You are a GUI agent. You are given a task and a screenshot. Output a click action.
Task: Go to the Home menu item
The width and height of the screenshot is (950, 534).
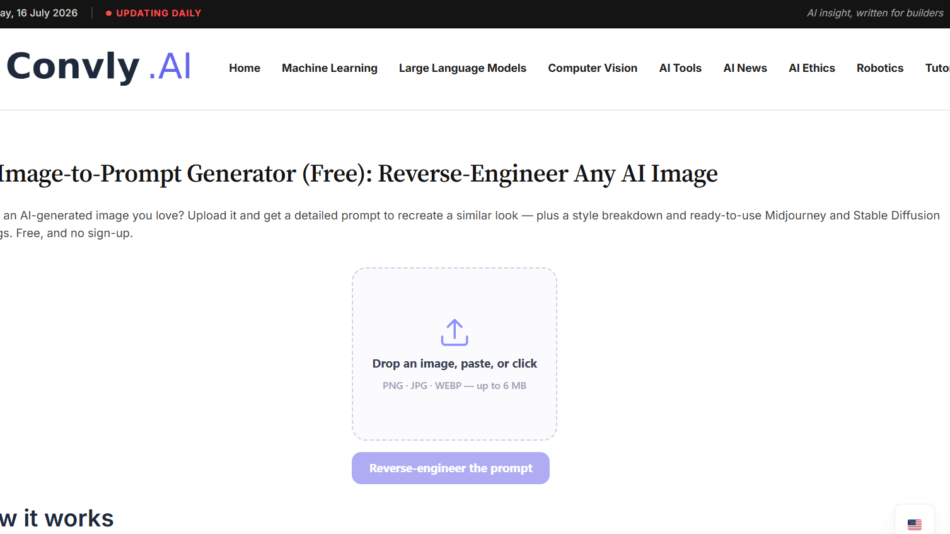click(244, 68)
